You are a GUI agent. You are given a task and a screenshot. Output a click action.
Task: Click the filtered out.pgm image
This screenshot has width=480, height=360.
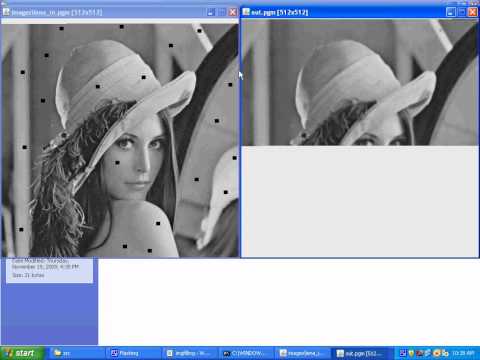360,83
